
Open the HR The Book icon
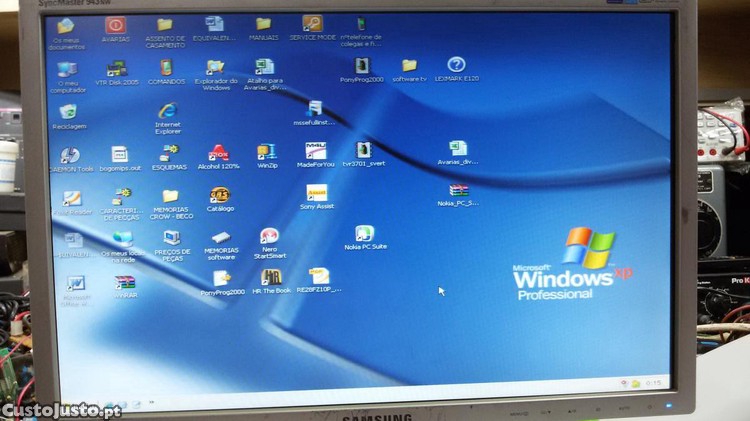[271, 277]
